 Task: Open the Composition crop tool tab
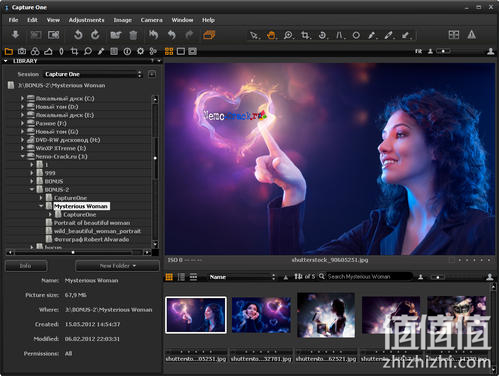[x=74, y=51]
